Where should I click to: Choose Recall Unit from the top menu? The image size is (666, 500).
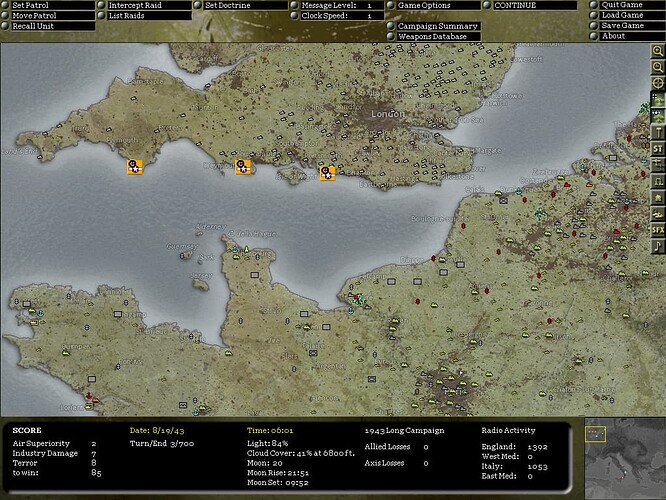[x=48, y=26]
